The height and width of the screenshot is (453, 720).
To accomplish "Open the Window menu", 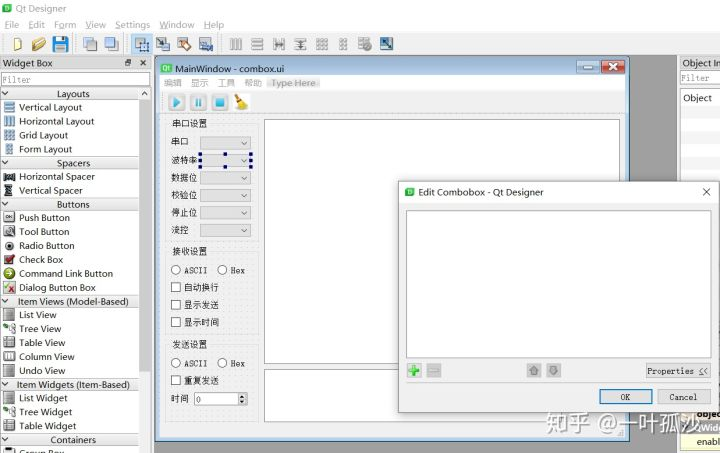I will pos(177,25).
